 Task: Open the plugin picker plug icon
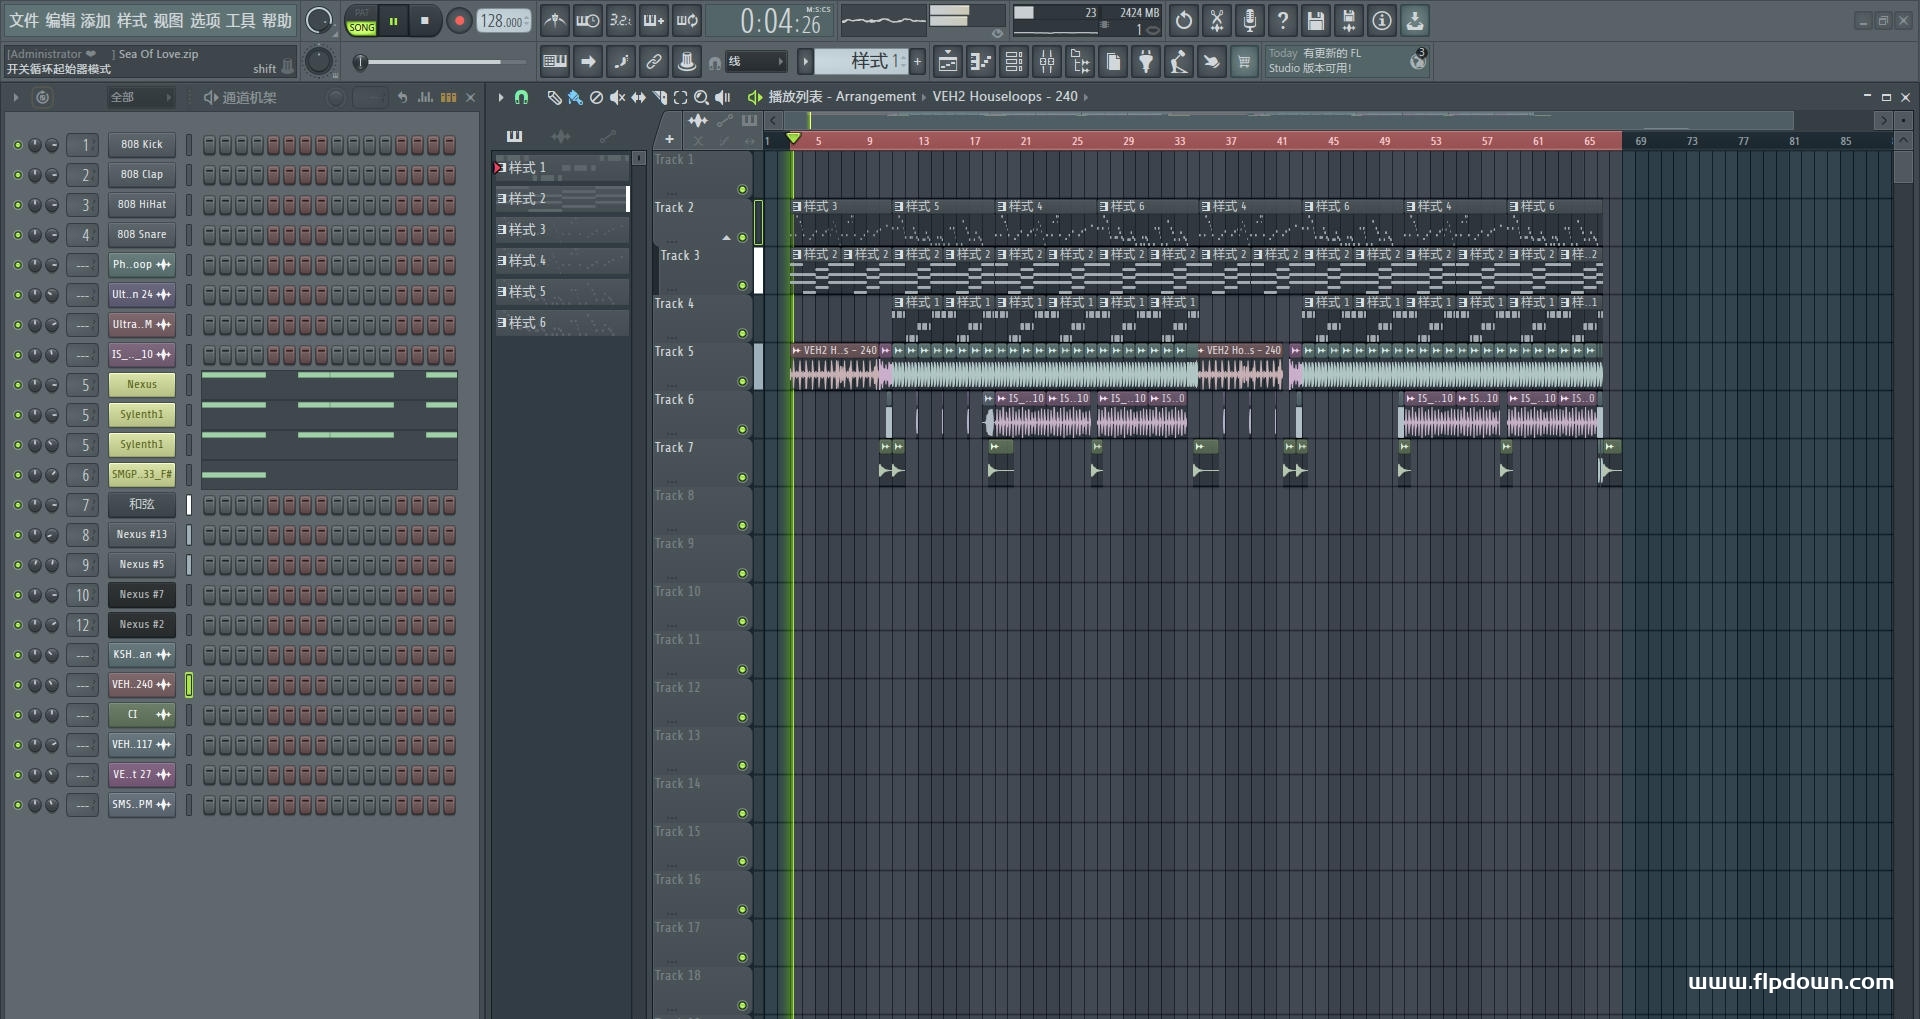(1146, 62)
